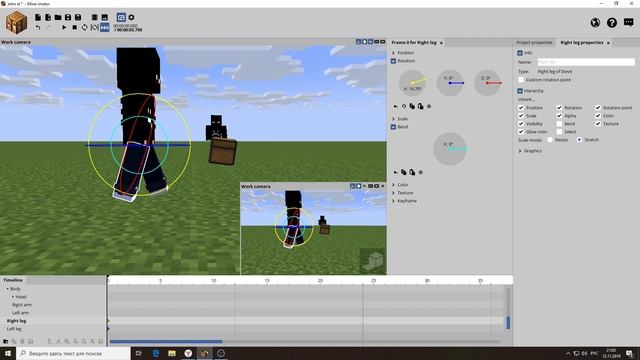Image resolution: width=640 pixels, height=360 pixels.
Task: Expand the Scale section in frame editor
Action: [393, 119]
